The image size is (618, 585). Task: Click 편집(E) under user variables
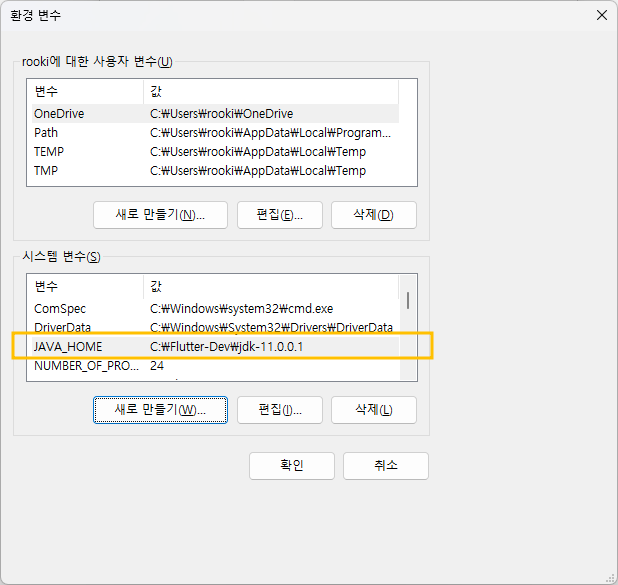pyautogui.click(x=280, y=215)
